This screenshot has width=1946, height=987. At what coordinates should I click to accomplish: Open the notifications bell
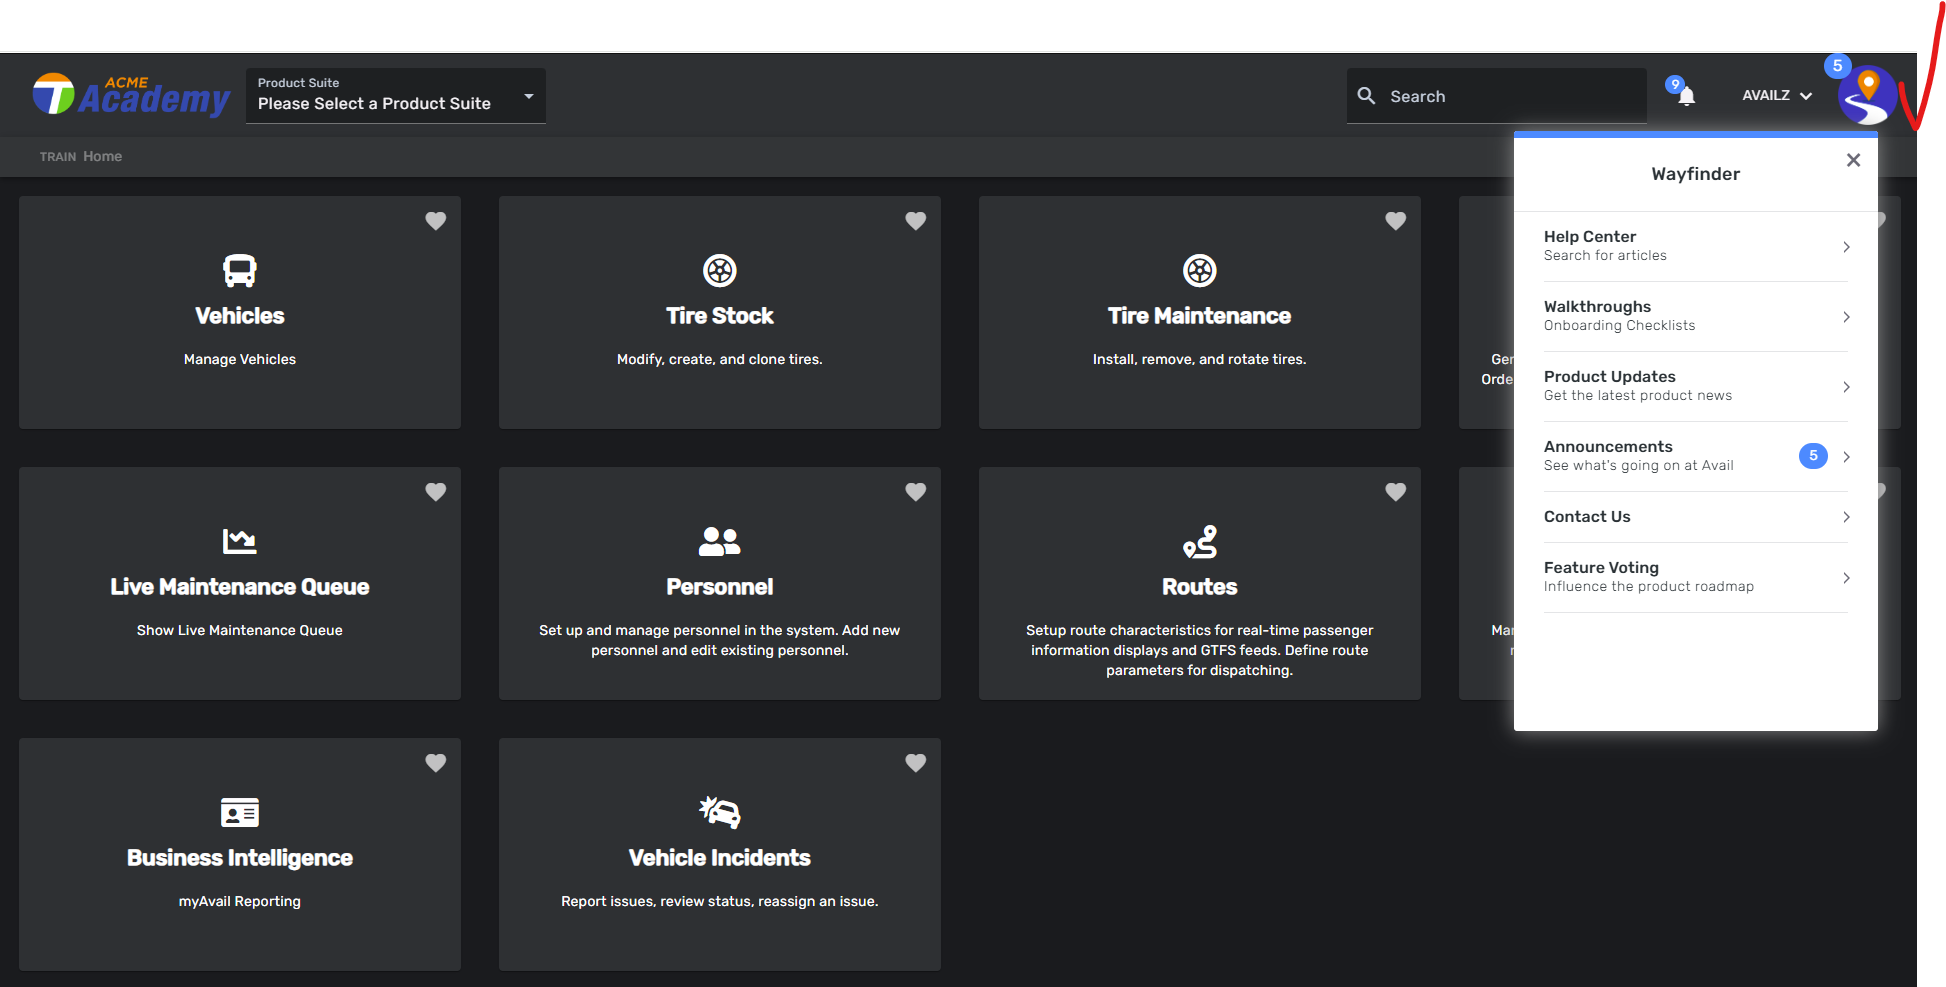(1686, 96)
